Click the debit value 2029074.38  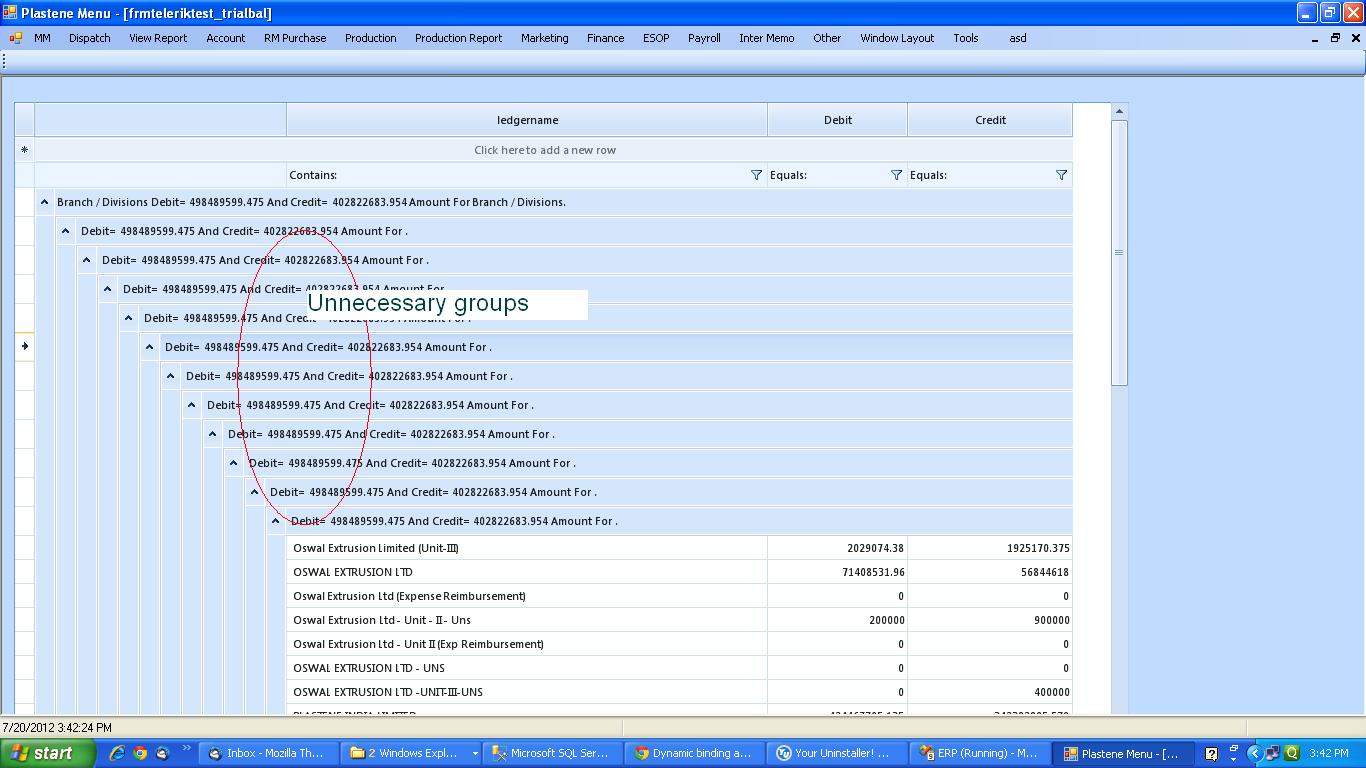[875, 548]
